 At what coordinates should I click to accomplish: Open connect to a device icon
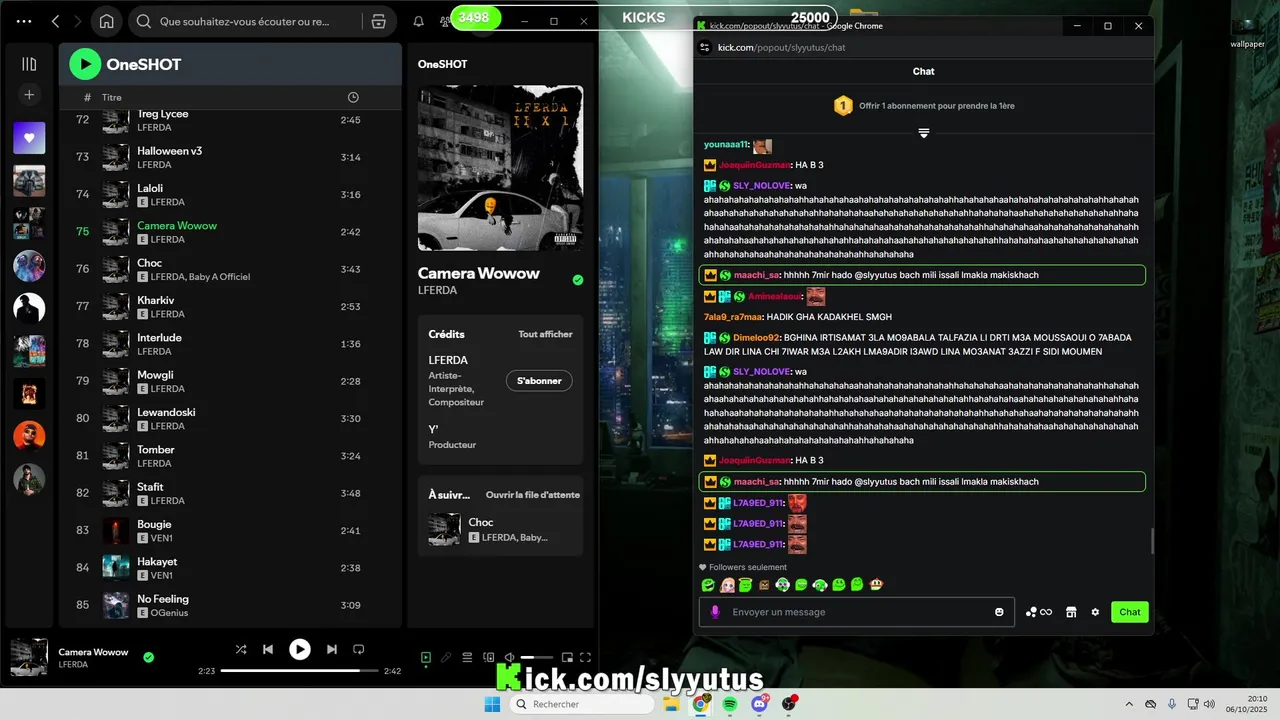[x=489, y=657]
